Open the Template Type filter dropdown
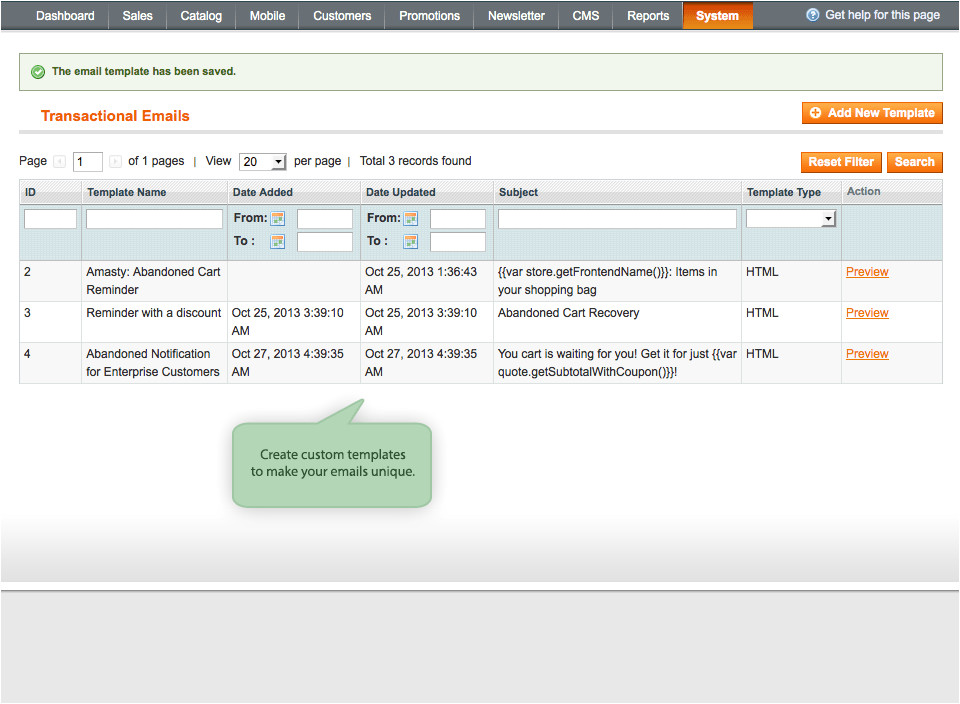The image size is (960, 704). click(x=791, y=219)
